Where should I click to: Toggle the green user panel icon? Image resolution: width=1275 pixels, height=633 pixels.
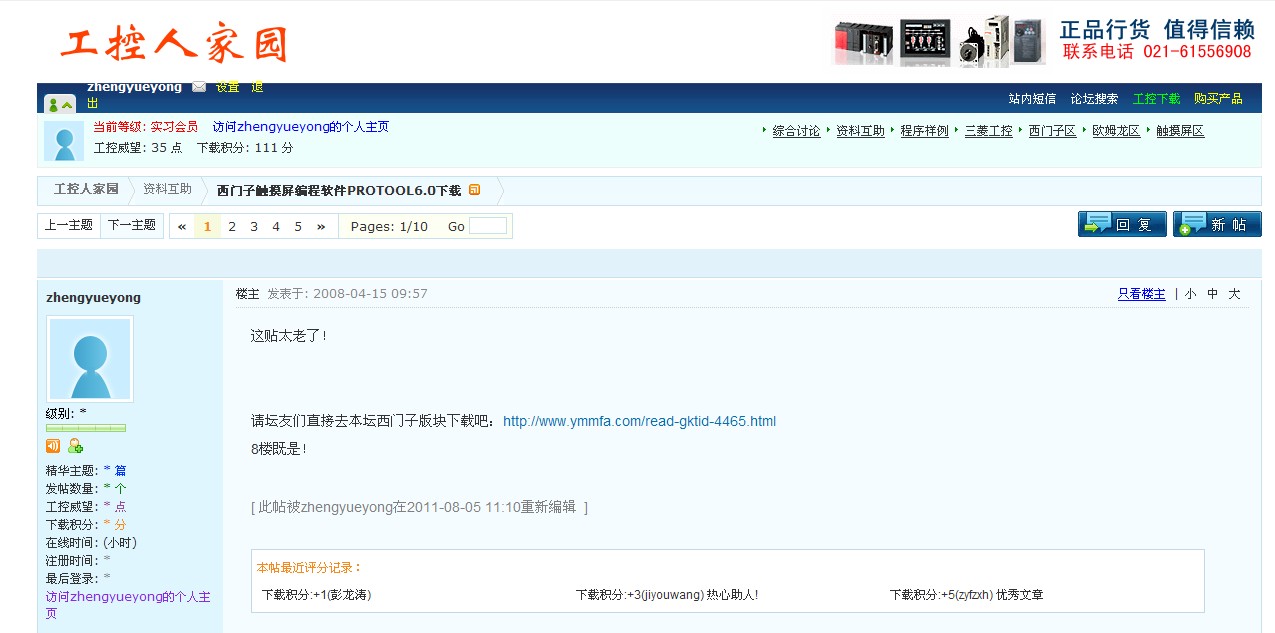pyautogui.click(x=60, y=104)
